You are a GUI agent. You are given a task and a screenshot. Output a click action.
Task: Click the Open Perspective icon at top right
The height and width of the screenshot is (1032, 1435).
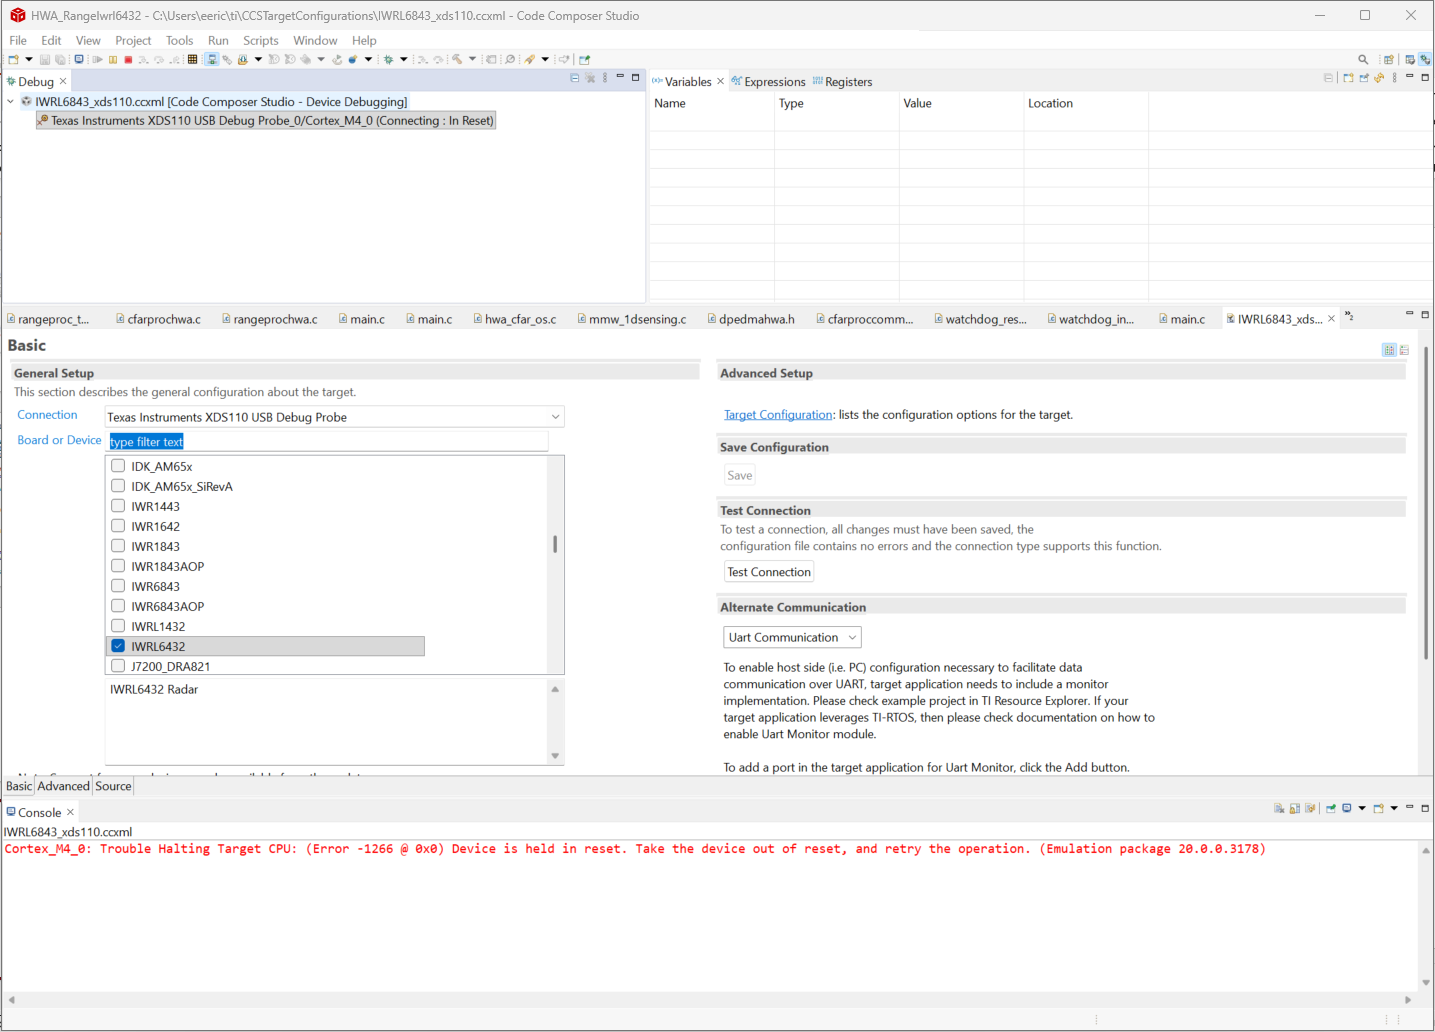tap(1389, 60)
